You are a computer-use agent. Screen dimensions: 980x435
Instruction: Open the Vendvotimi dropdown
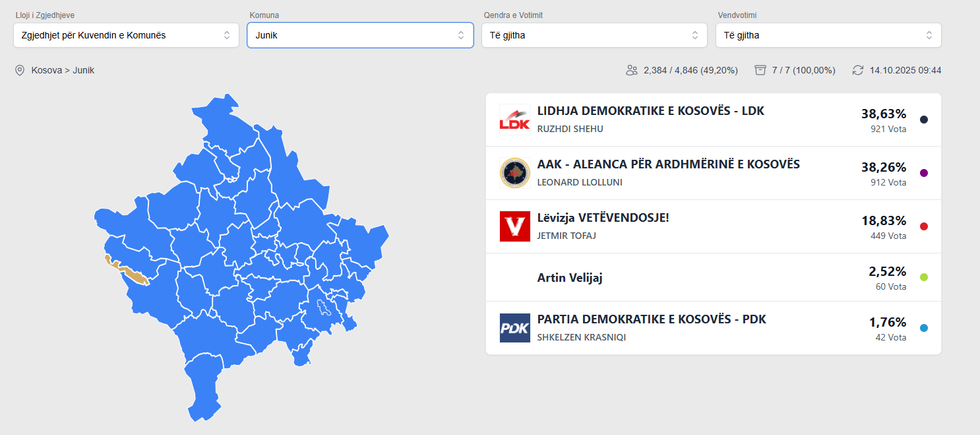coord(828,35)
